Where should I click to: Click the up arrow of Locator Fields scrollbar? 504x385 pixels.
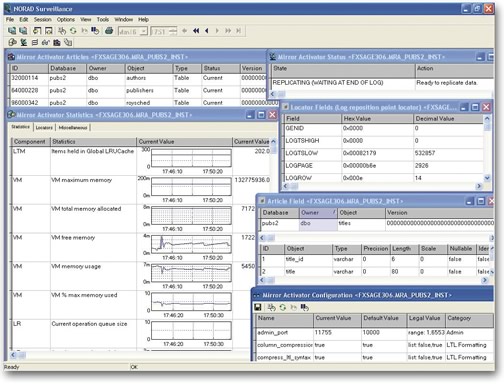coord(487,118)
